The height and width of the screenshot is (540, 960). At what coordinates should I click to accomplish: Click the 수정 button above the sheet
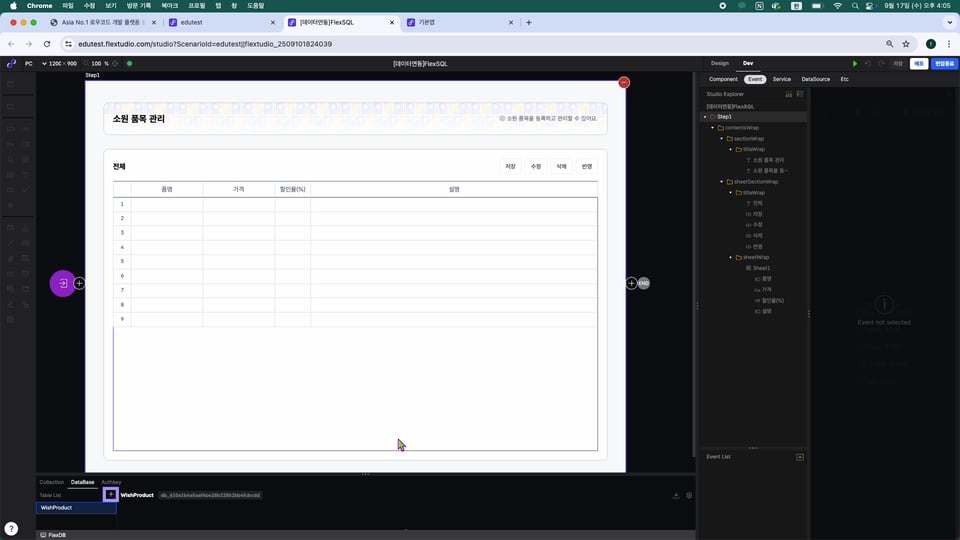pos(536,167)
